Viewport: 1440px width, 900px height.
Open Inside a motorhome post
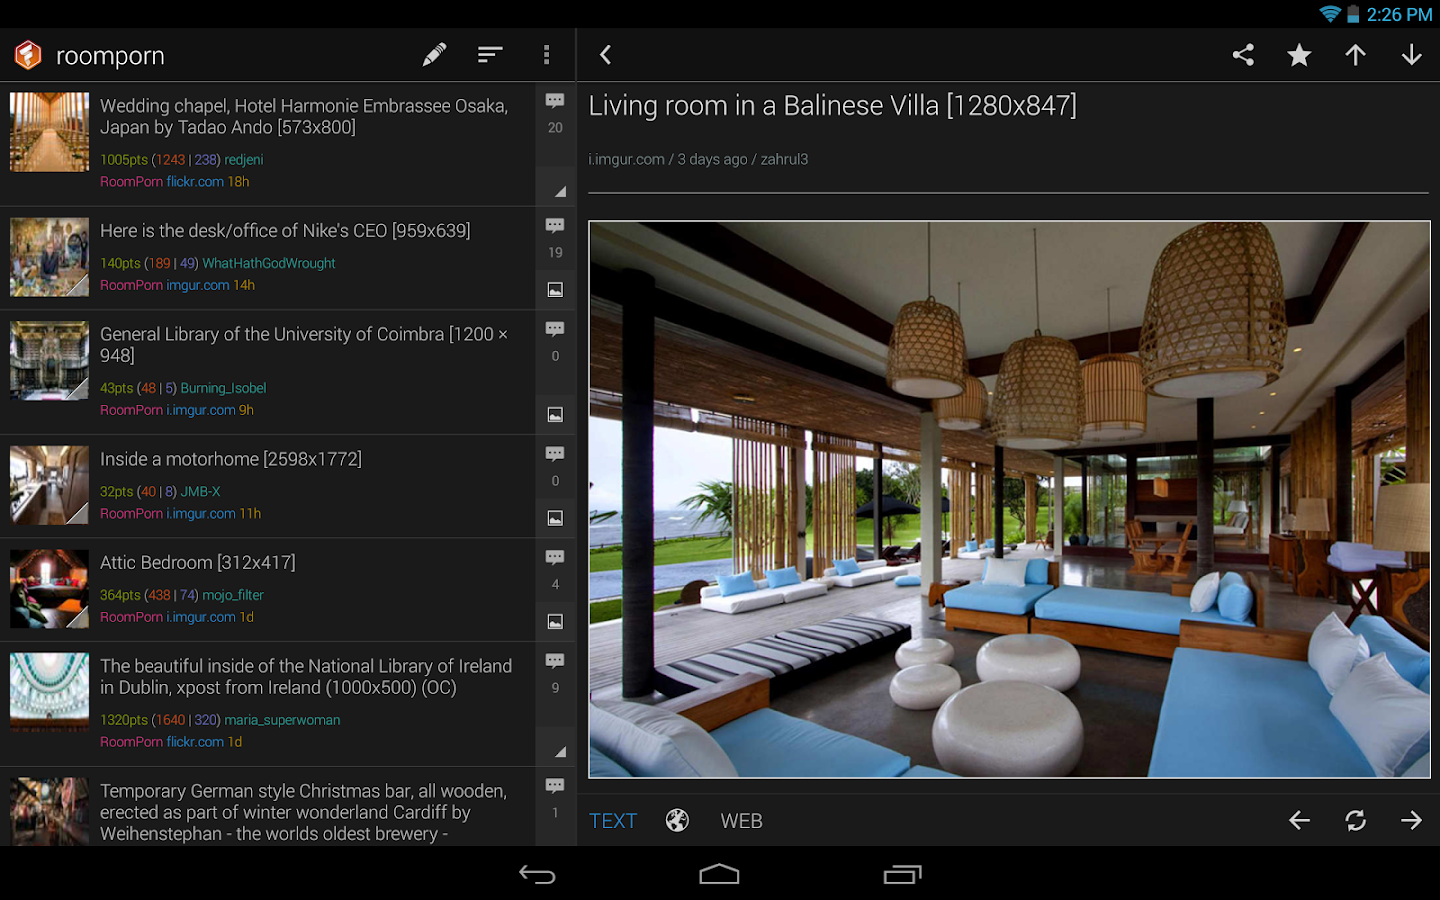(x=231, y=459)
